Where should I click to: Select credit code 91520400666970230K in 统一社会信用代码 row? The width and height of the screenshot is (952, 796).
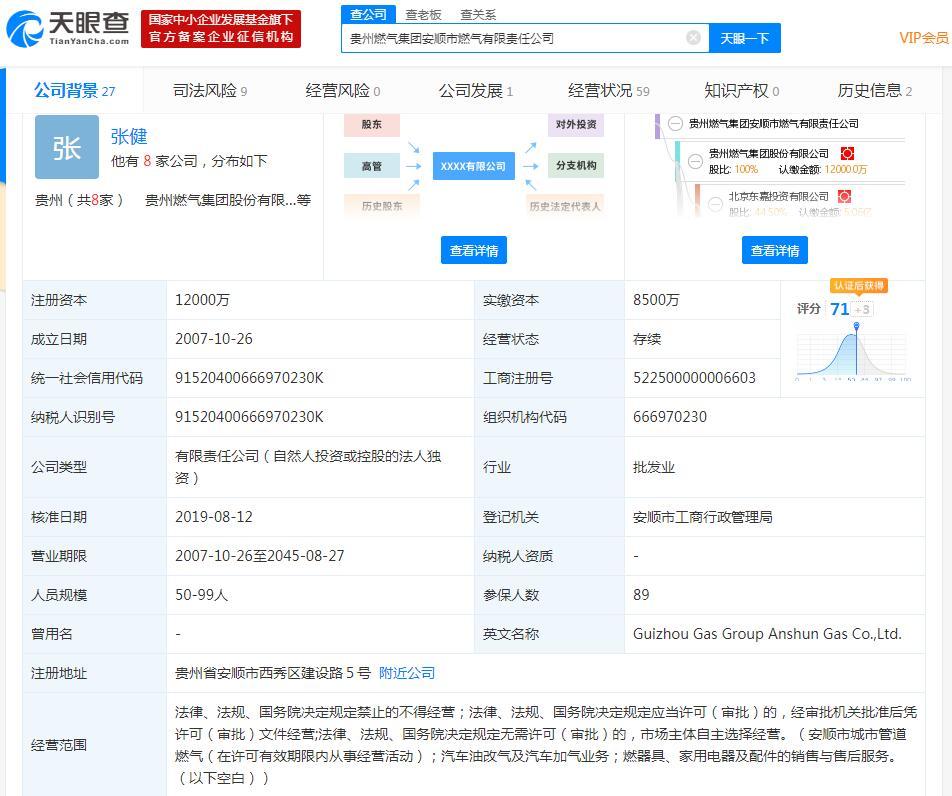[249, 378]
